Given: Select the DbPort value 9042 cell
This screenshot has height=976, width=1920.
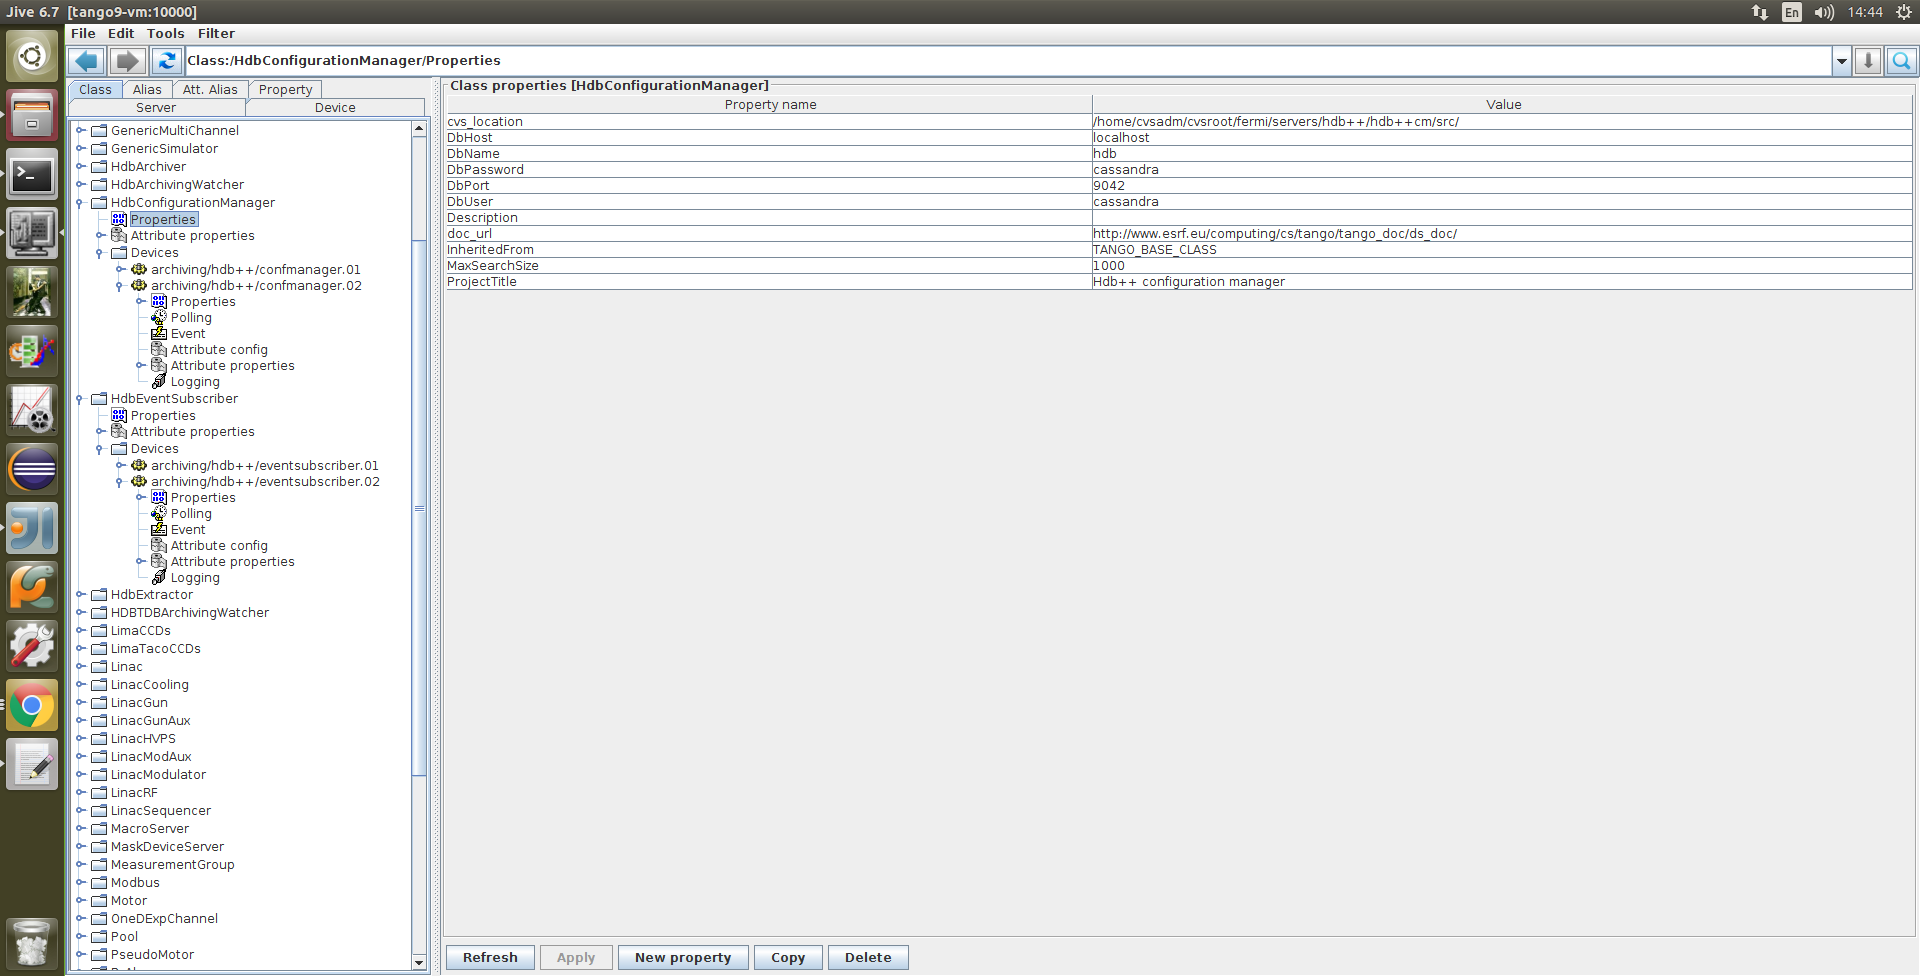Looking at the screenshot, I should click(x=1502, y=186).
